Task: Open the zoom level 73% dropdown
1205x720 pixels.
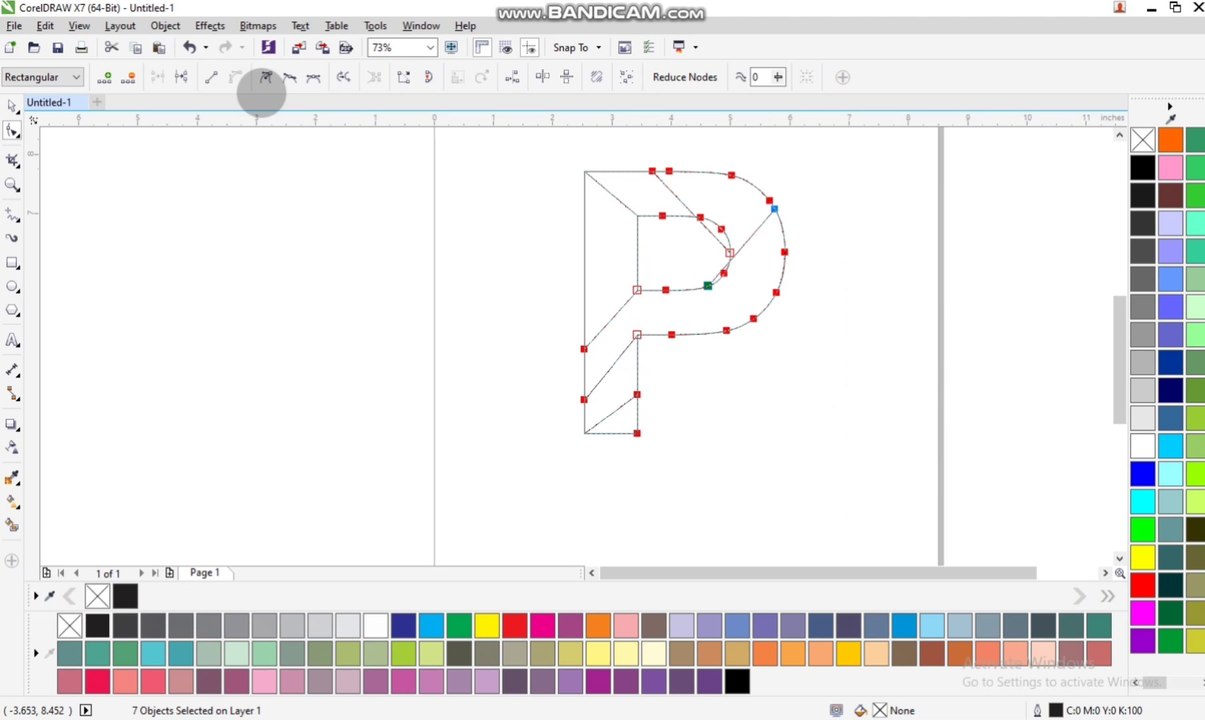Action: 430,47
